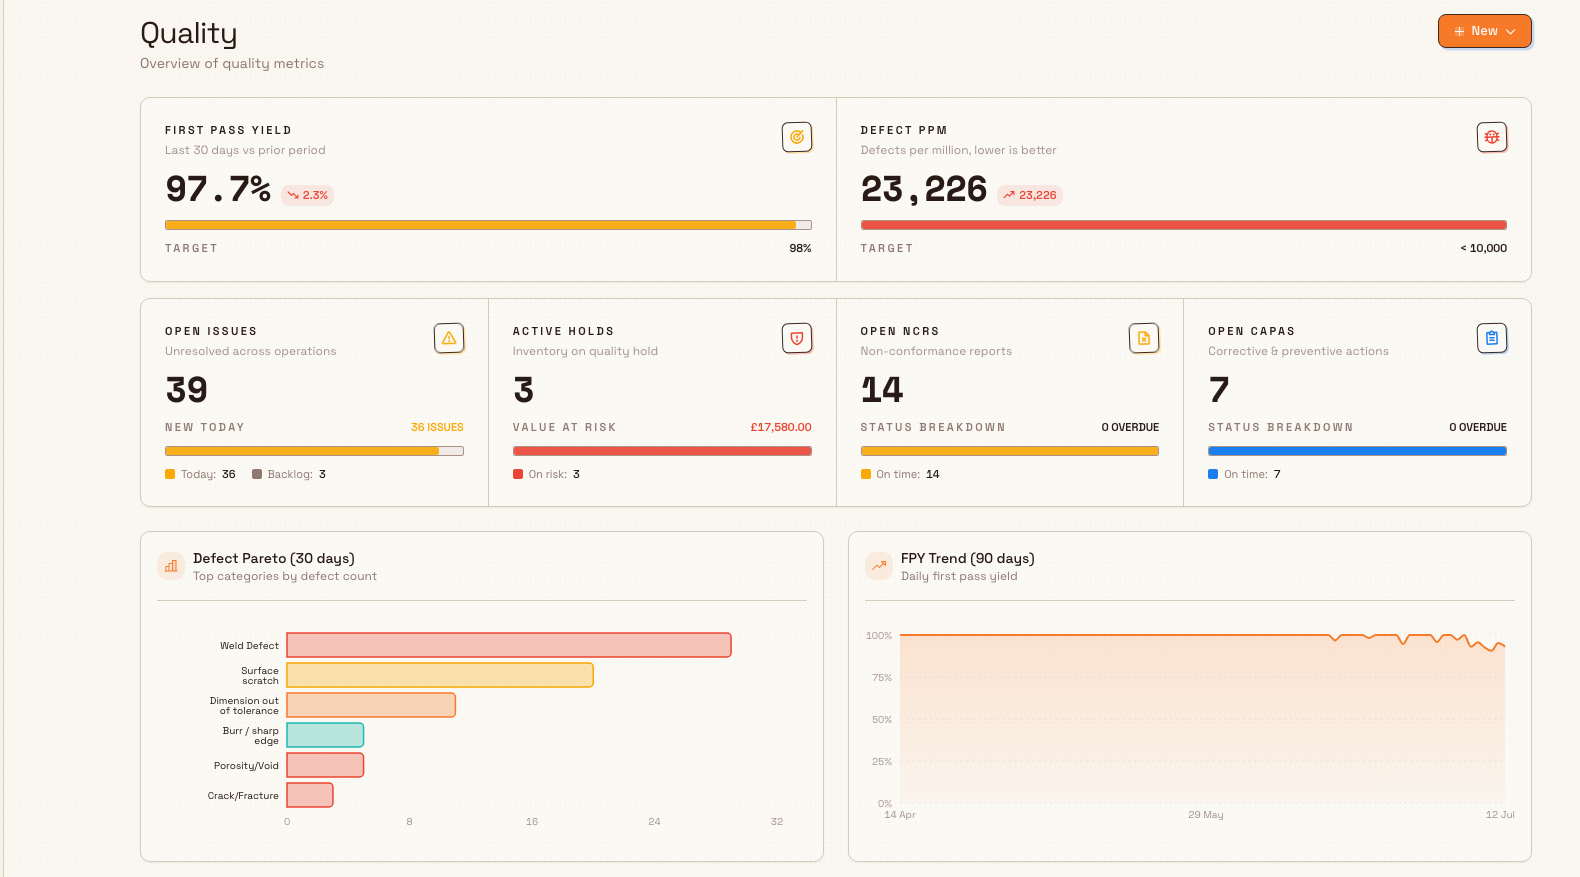Click the FPY Trend line chart icon
Image resolution: width=1580 pixels, height=877 pixels.
(879, 566)
